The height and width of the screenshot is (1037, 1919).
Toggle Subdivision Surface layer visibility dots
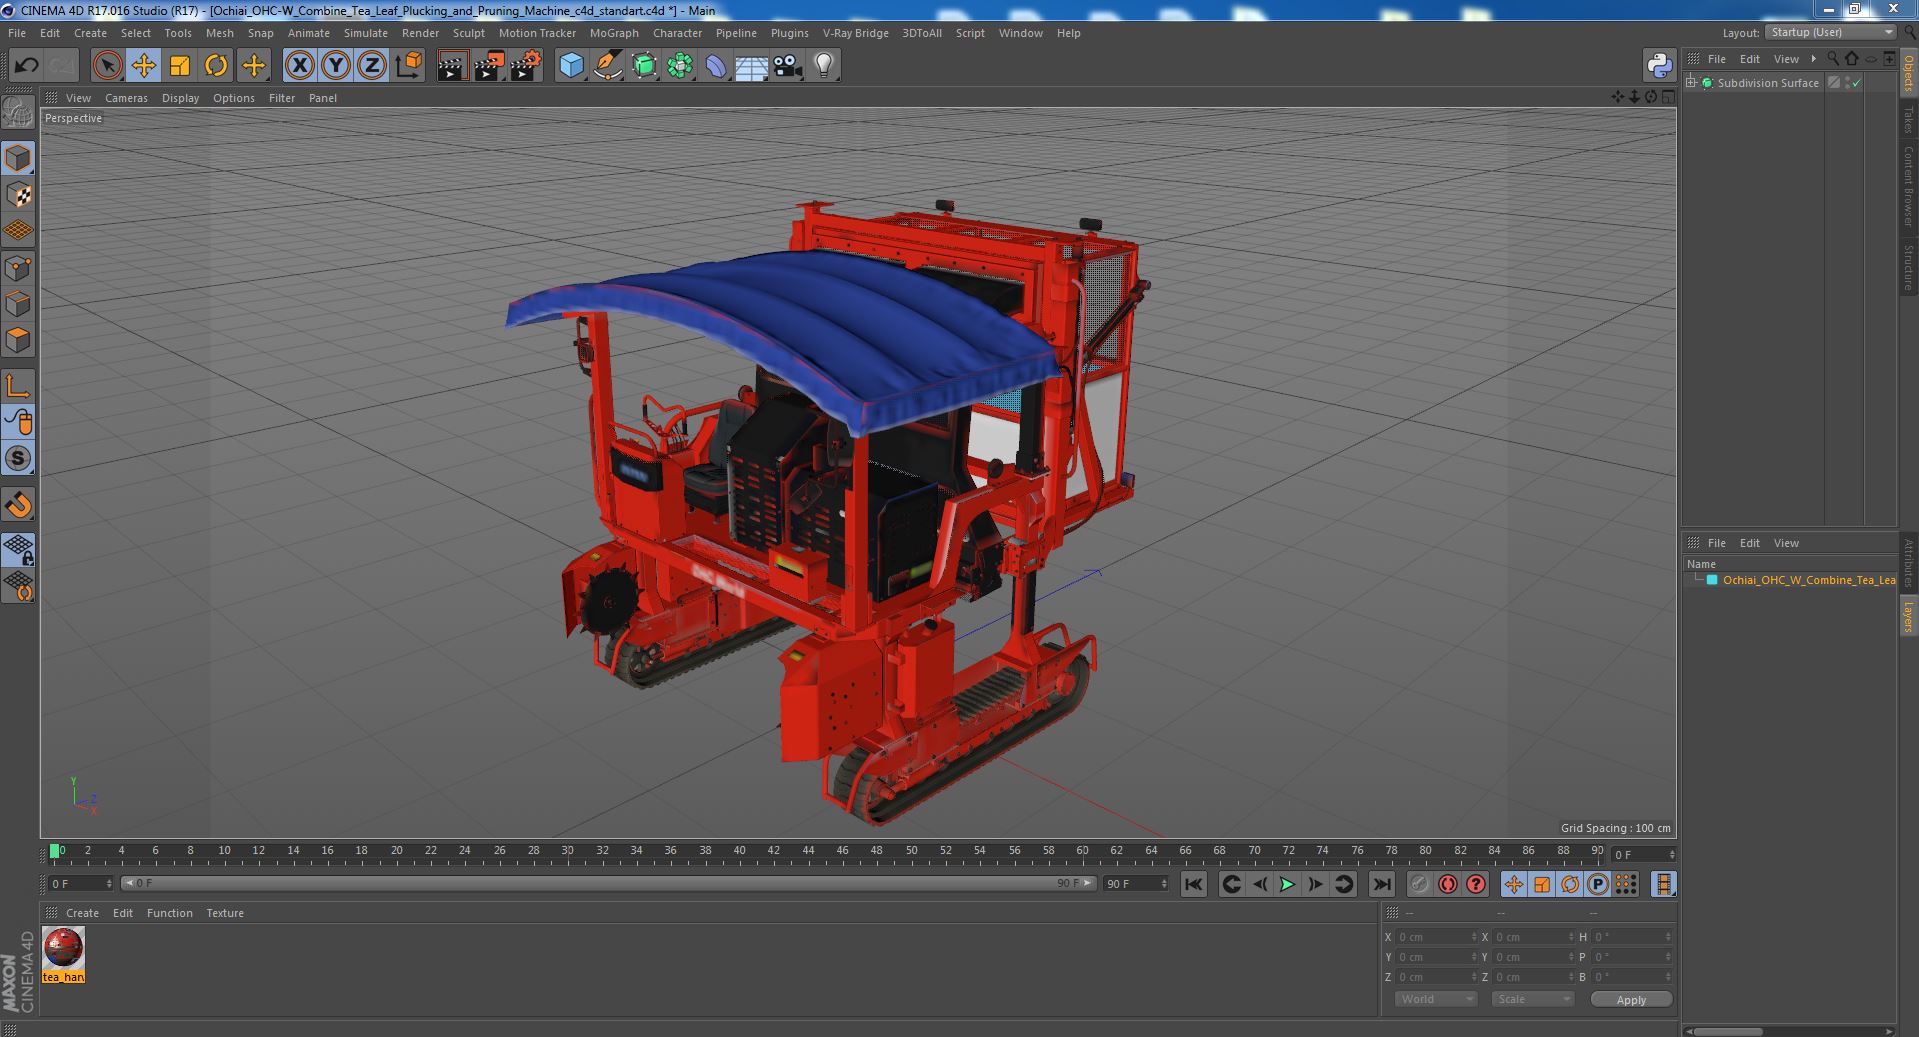click(1847, 83)
